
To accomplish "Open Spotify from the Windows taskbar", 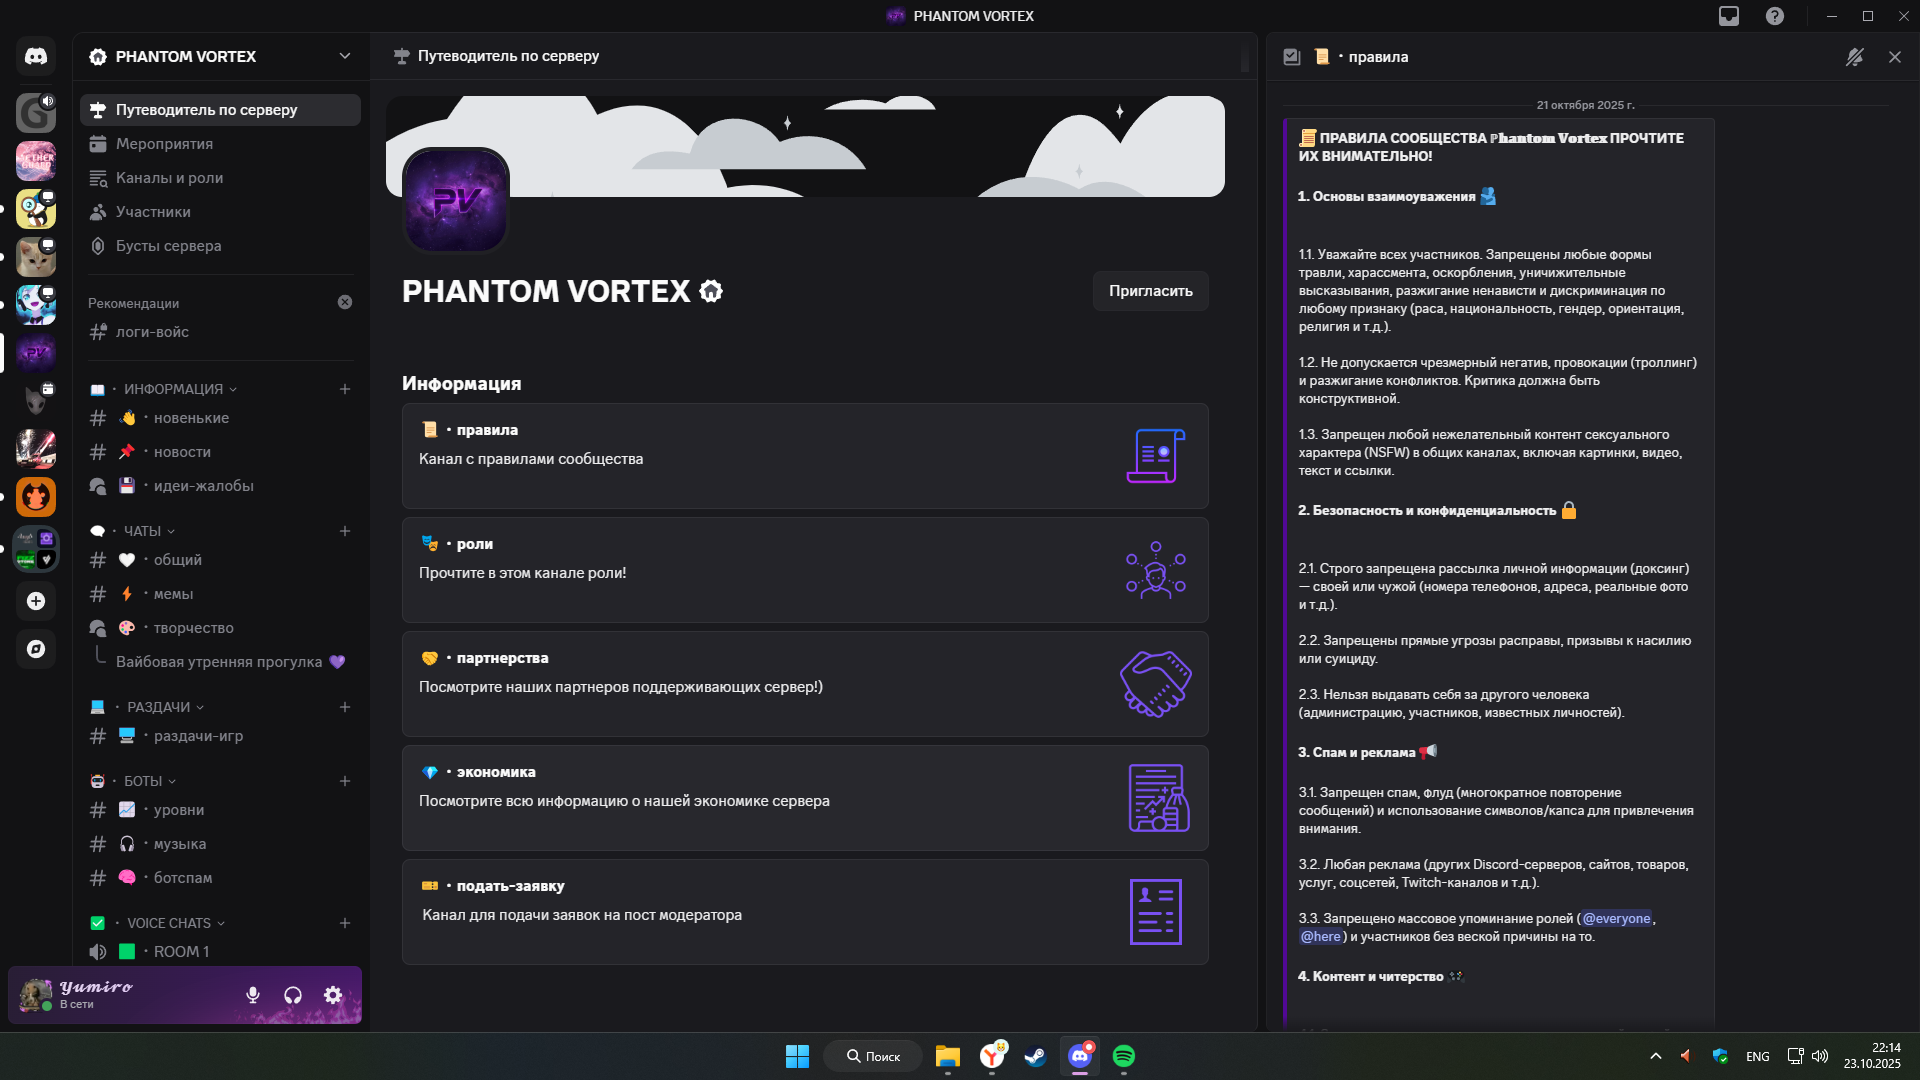I will [x=1124, y=1056].
